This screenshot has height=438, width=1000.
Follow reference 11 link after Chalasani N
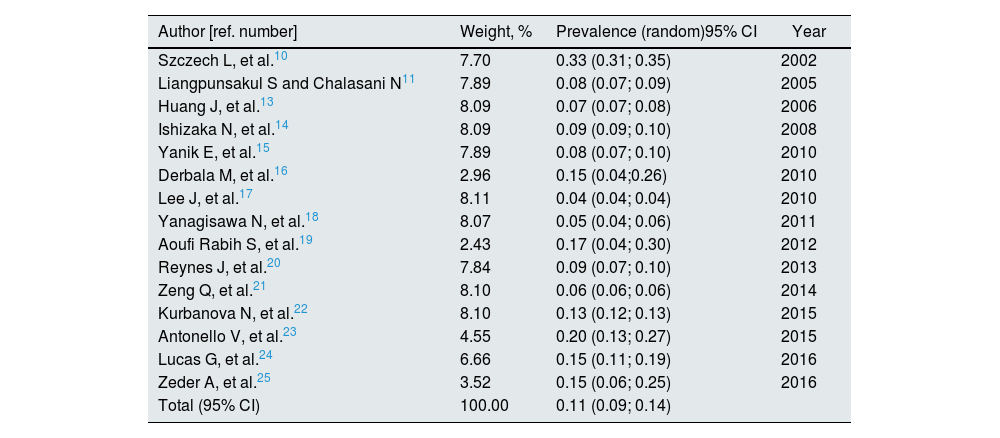coord(409,79)
